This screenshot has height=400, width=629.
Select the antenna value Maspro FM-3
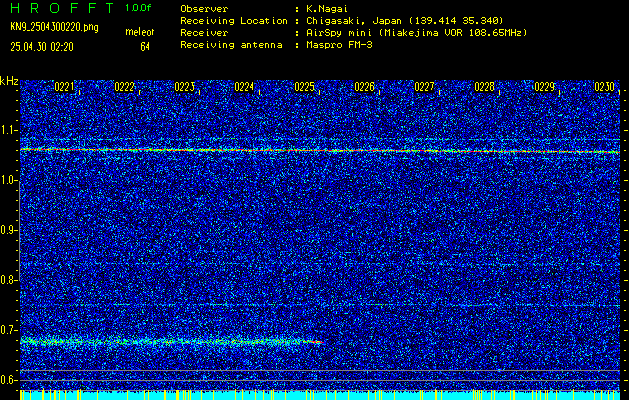tap(339, 45)
